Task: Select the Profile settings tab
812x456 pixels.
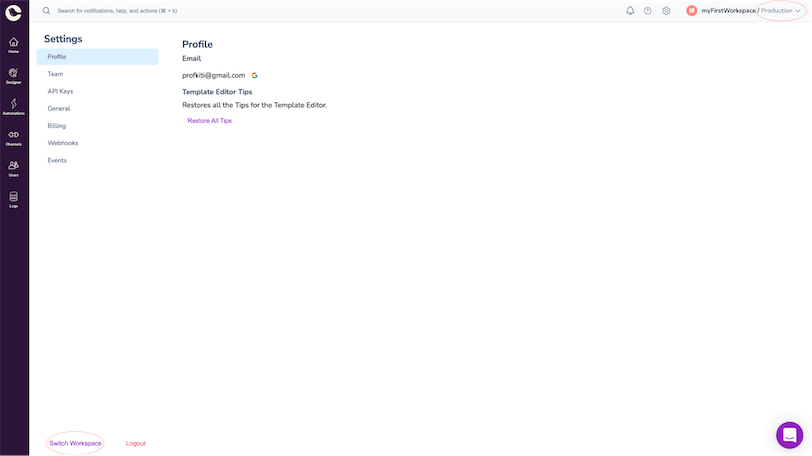Action: (x=97, y=56)
